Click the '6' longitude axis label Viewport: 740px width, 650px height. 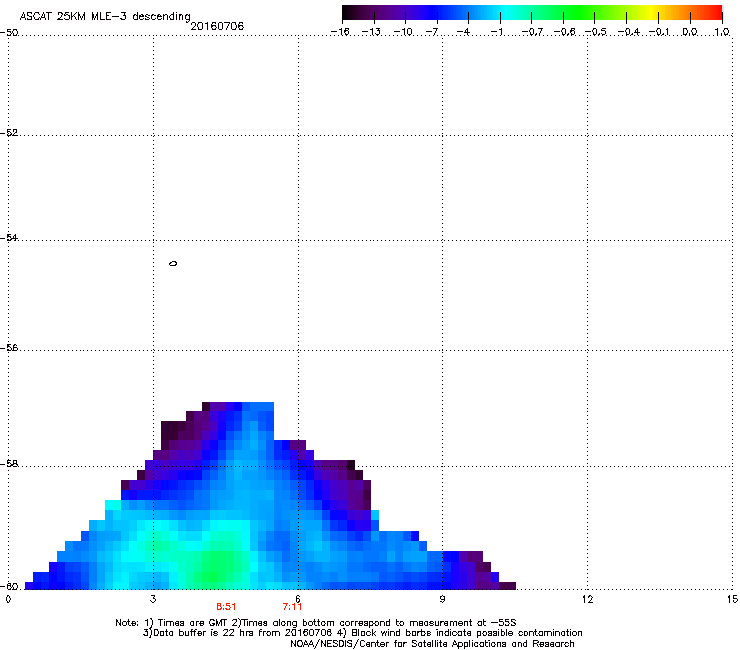(x=298, y=599)
